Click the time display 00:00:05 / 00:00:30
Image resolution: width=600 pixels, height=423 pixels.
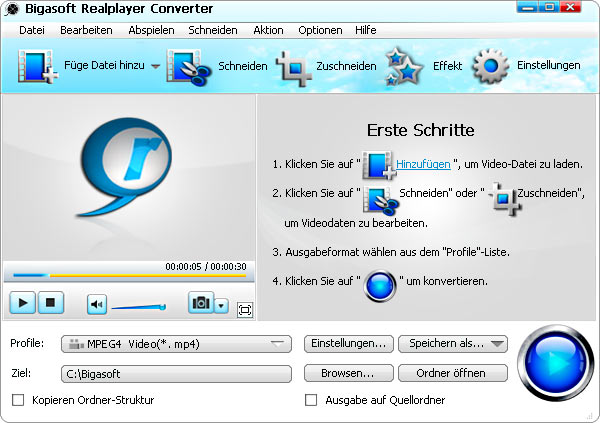point(206,266)
